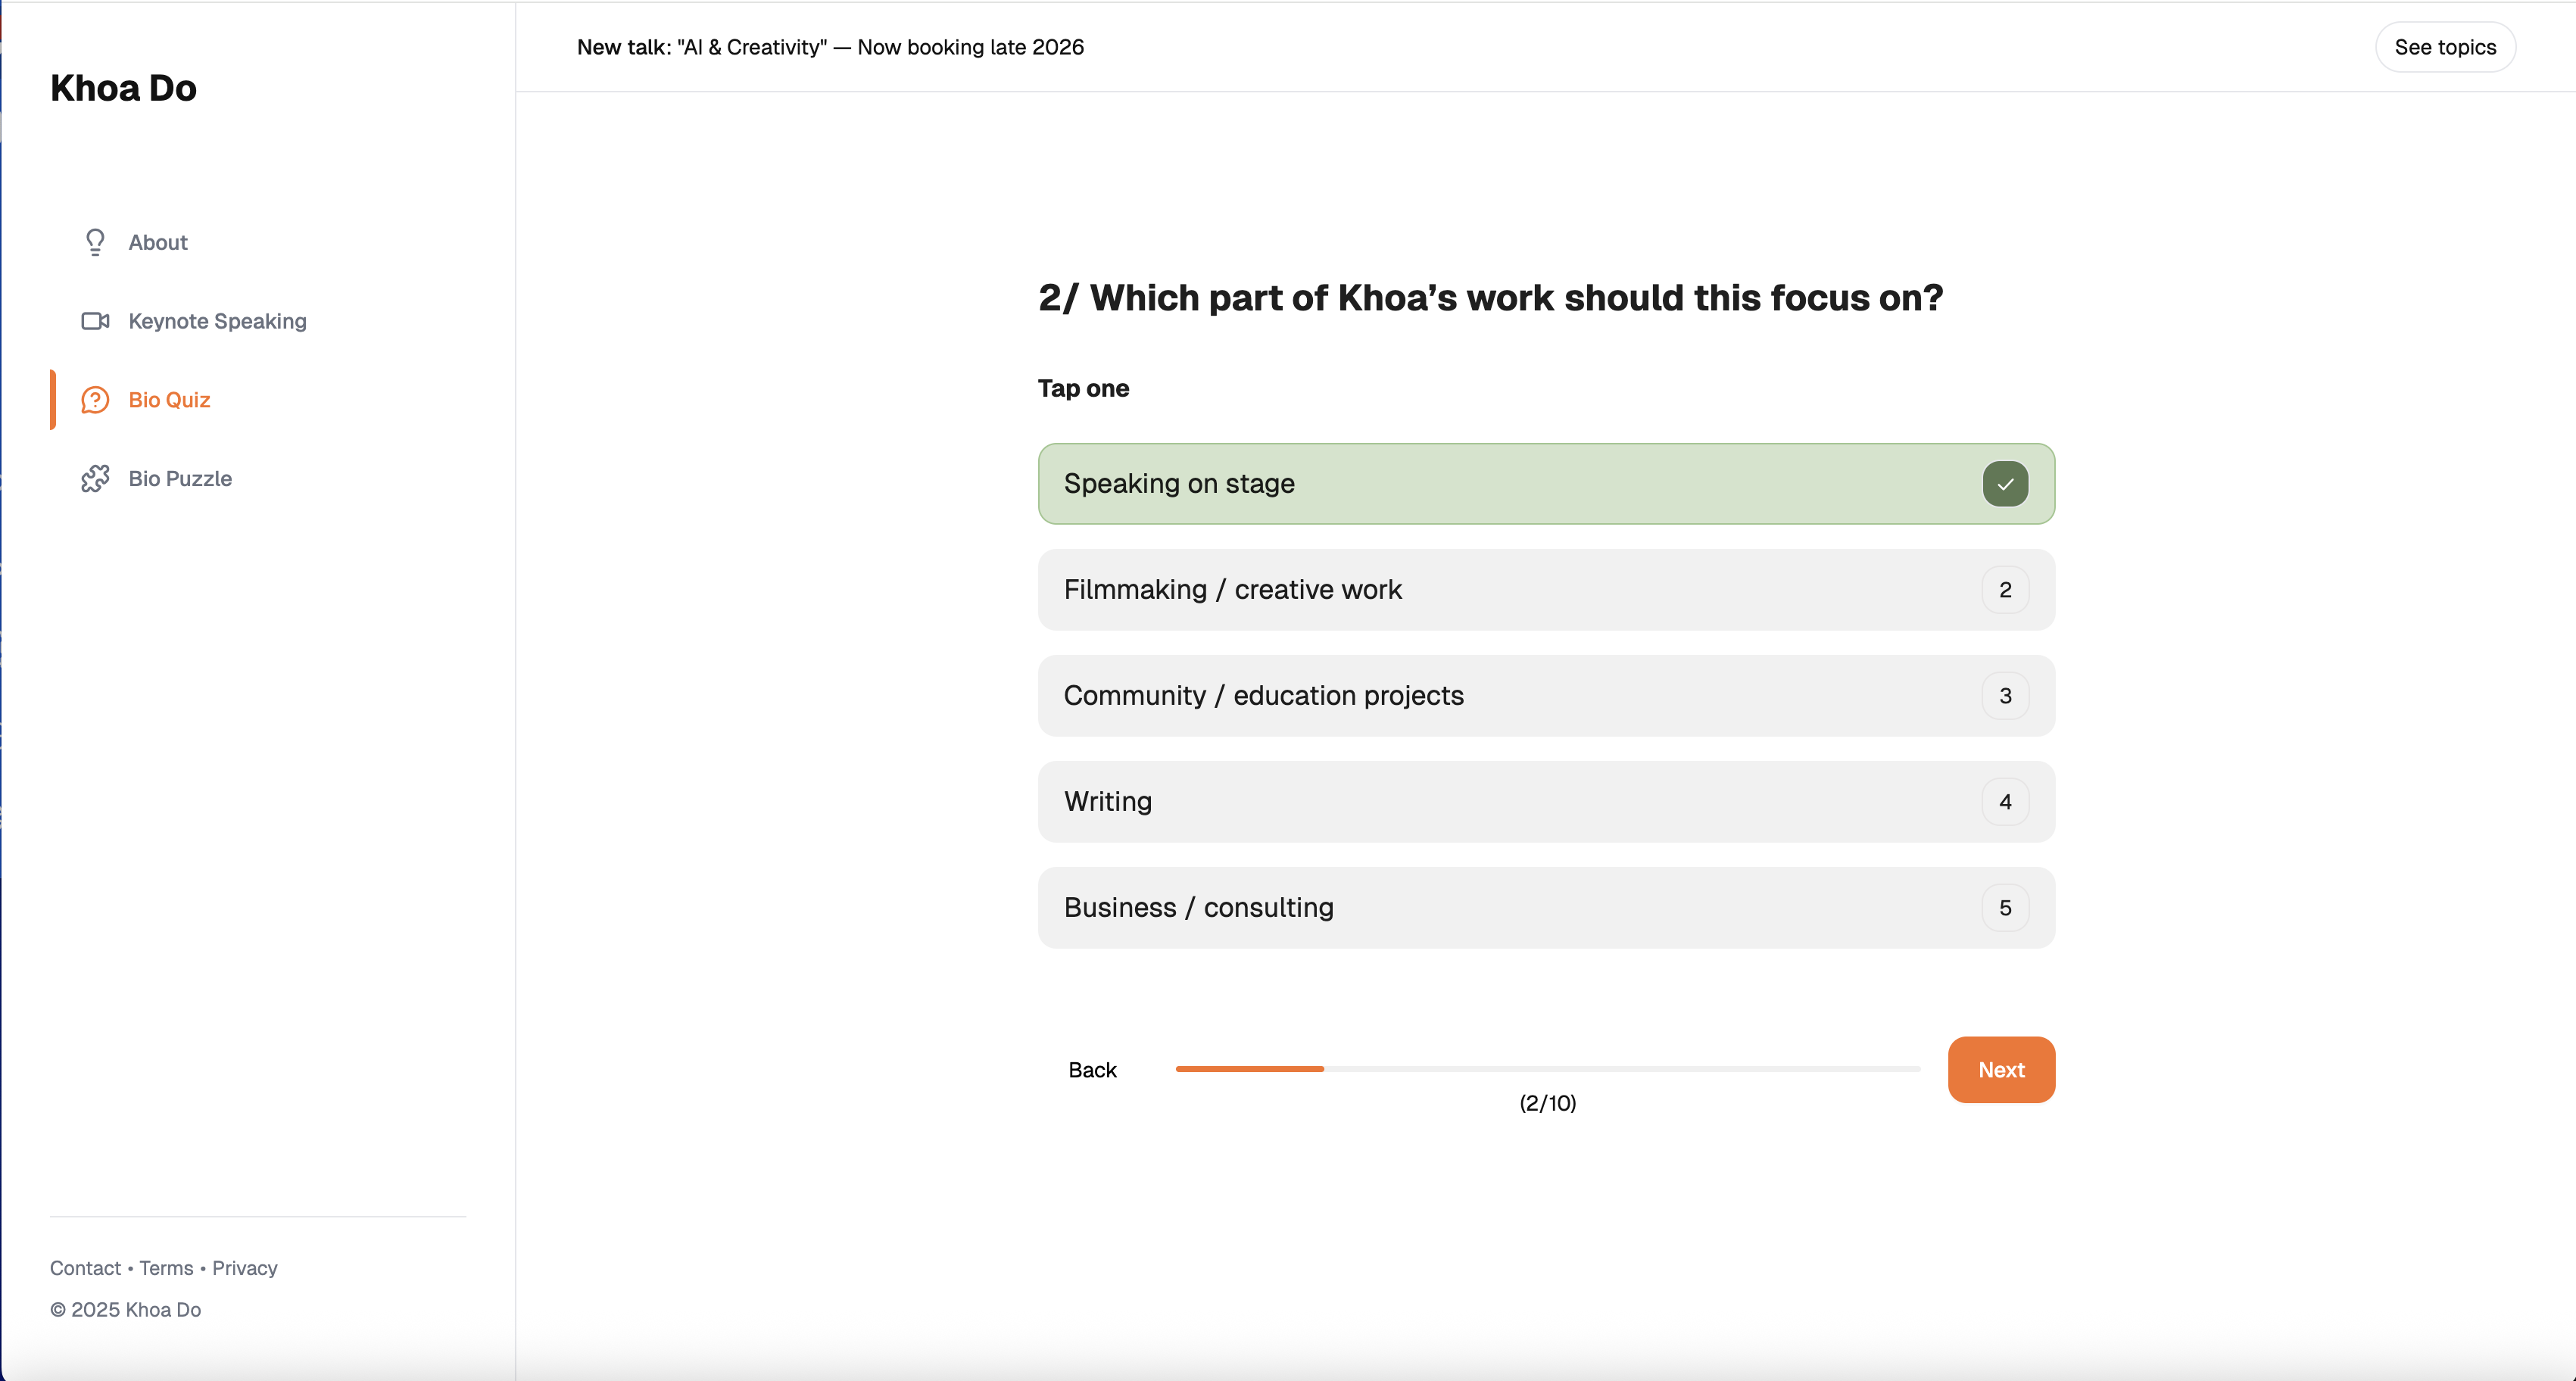Open the Terms page from the footer

pos(165,1268)
